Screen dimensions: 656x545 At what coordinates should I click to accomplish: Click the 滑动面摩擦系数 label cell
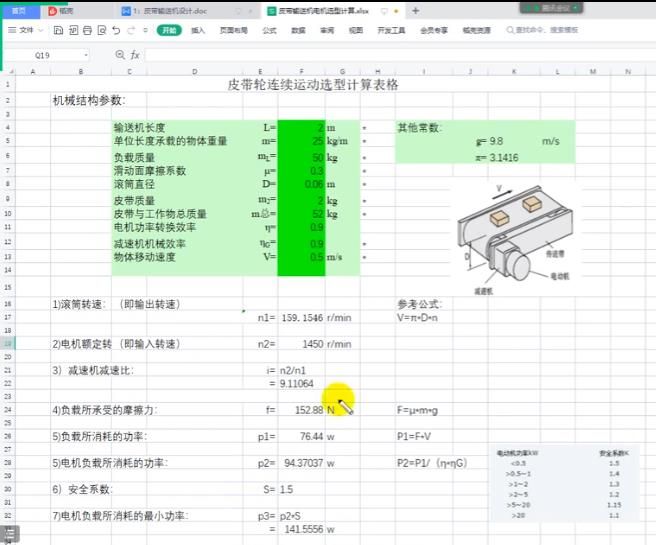pyautogui.click(x=150, y=171)
